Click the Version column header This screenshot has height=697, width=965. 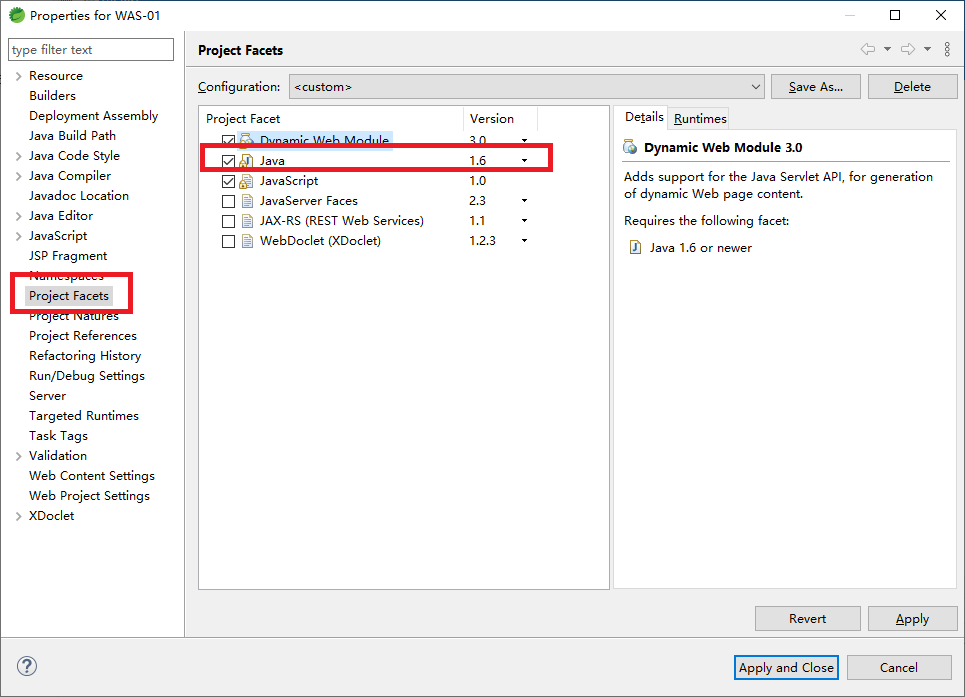(500, 119)
